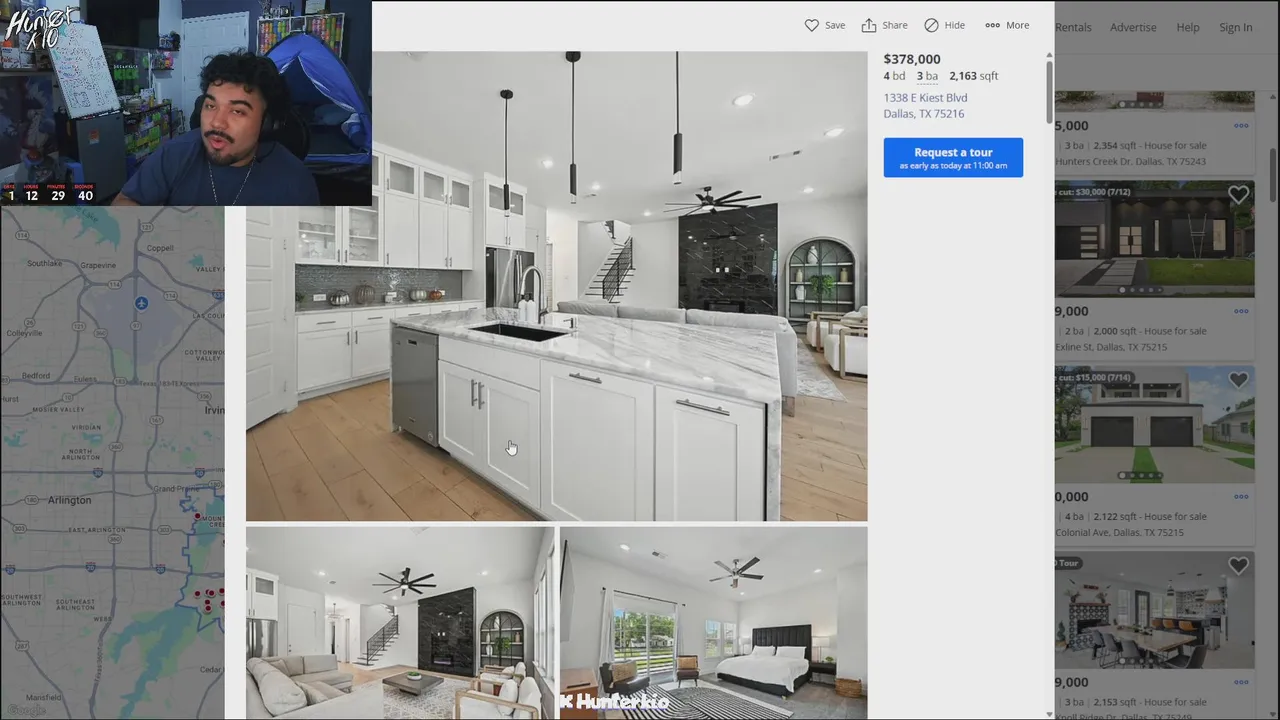Open the Advertise menu in the header
1280x720 pixels.
[x=1133, y=27]
